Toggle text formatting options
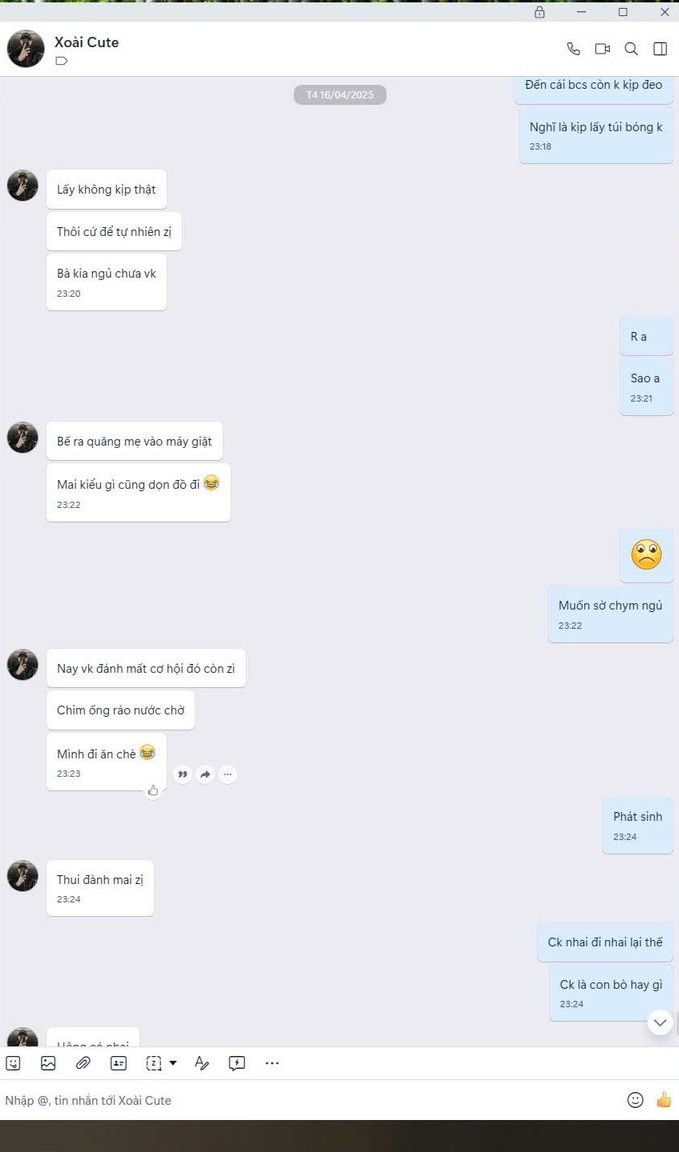The width and height of the screenshot is (679, 1152). (x=201, y=1062)
